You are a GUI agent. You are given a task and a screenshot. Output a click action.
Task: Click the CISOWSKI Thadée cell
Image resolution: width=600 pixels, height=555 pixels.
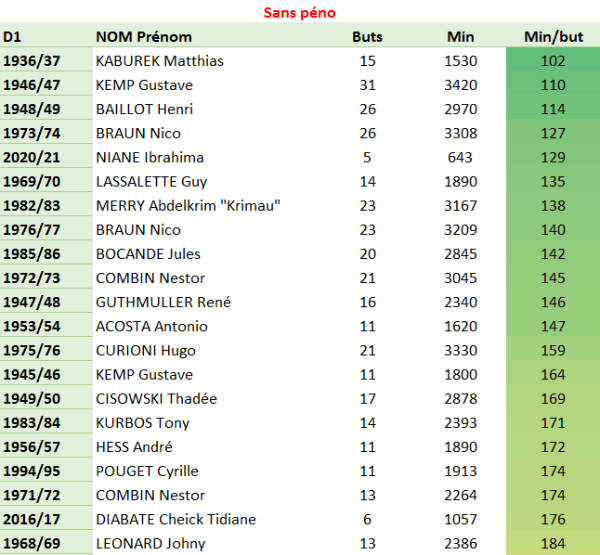(156, 399)
